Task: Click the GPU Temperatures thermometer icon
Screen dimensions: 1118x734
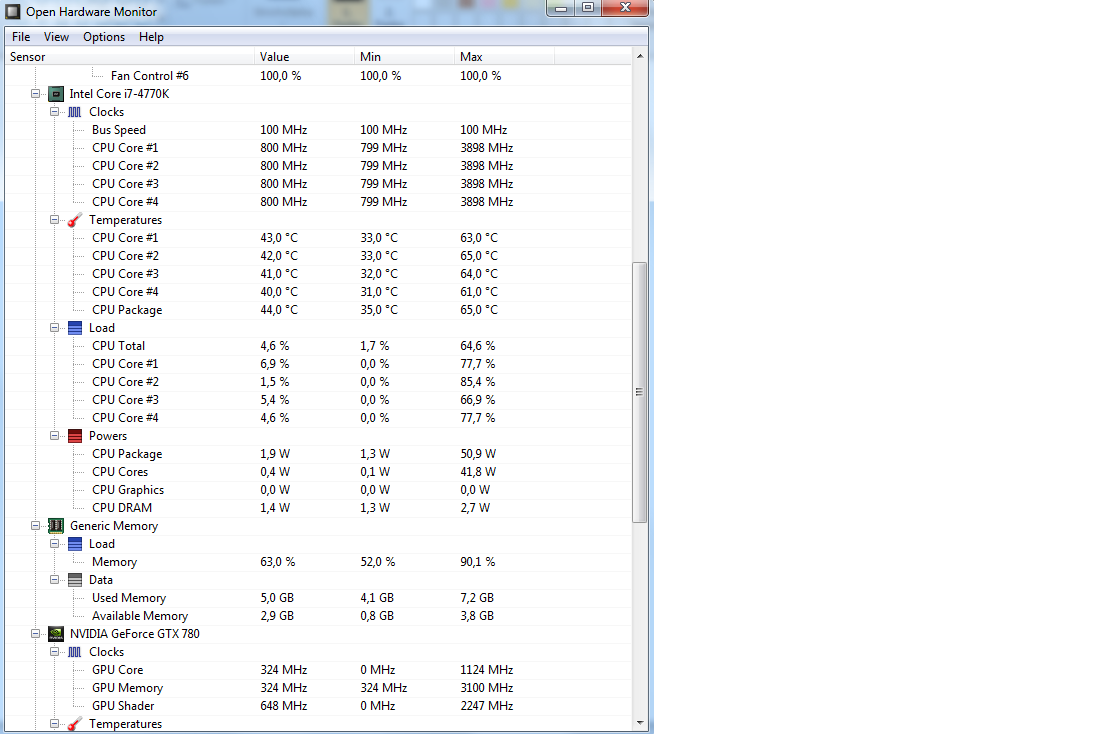Action: click(75, 724)
